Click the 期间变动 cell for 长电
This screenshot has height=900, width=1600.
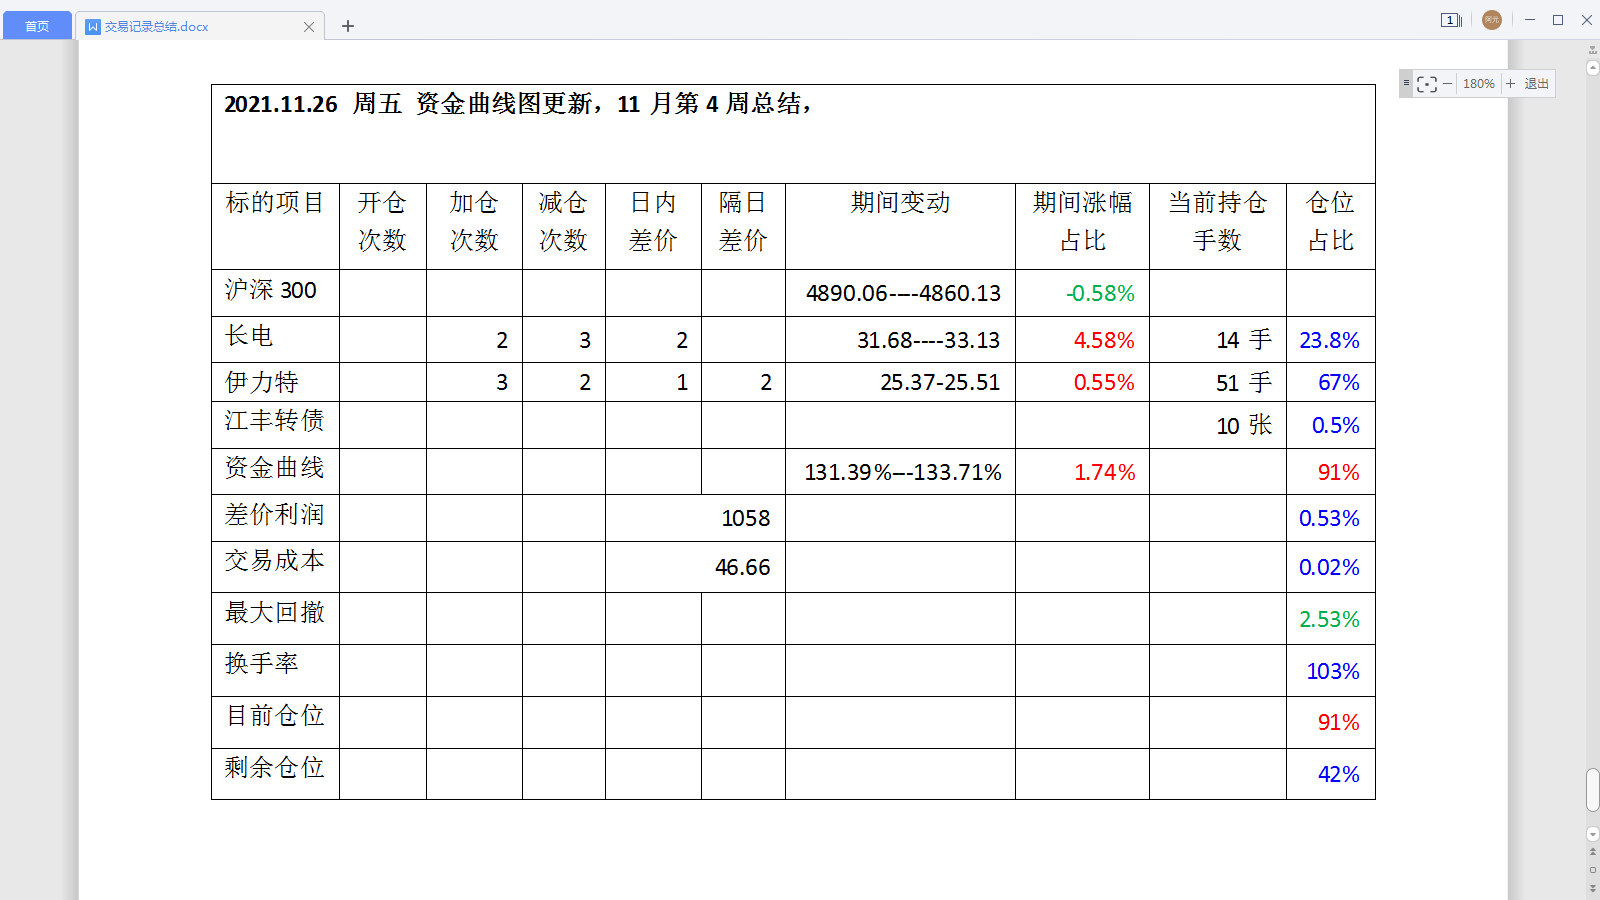(x=900, y=340)
